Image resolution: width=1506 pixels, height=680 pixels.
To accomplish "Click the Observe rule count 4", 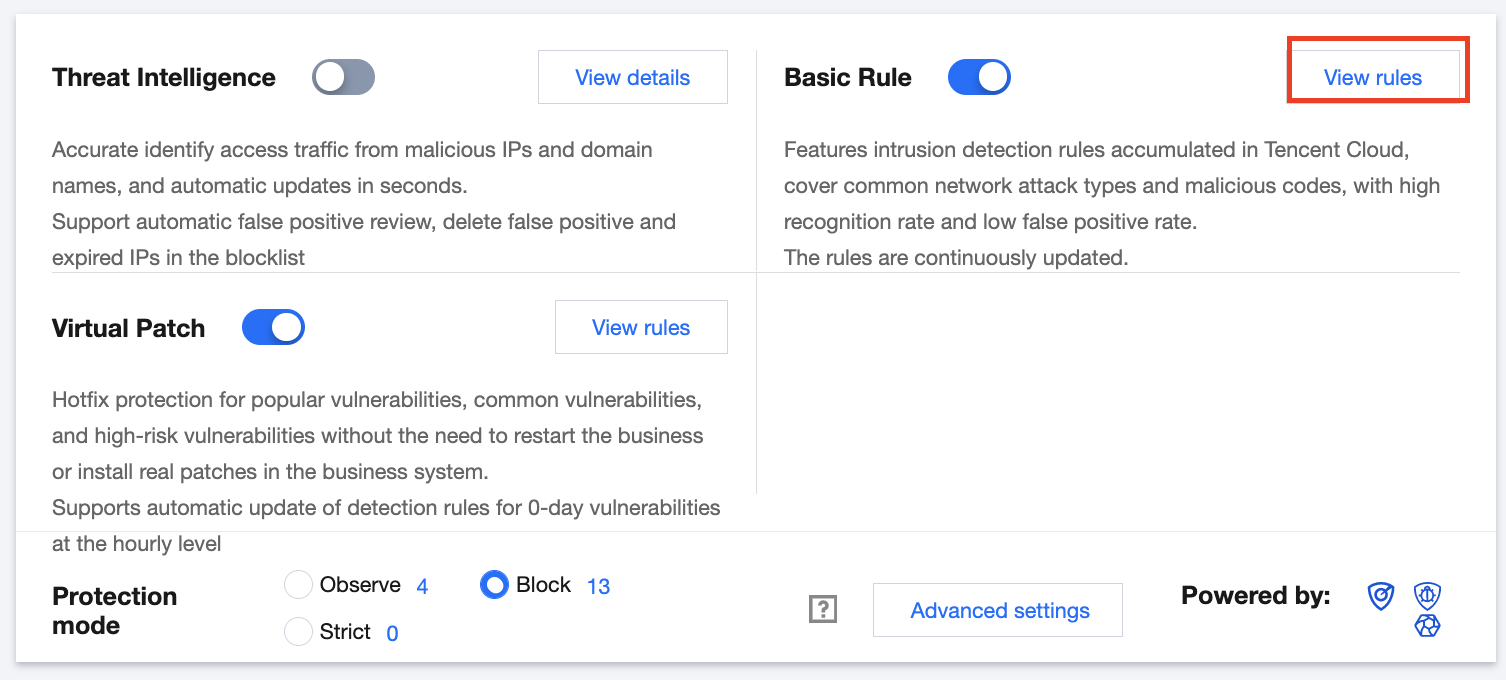I will (x=422, y=586).
